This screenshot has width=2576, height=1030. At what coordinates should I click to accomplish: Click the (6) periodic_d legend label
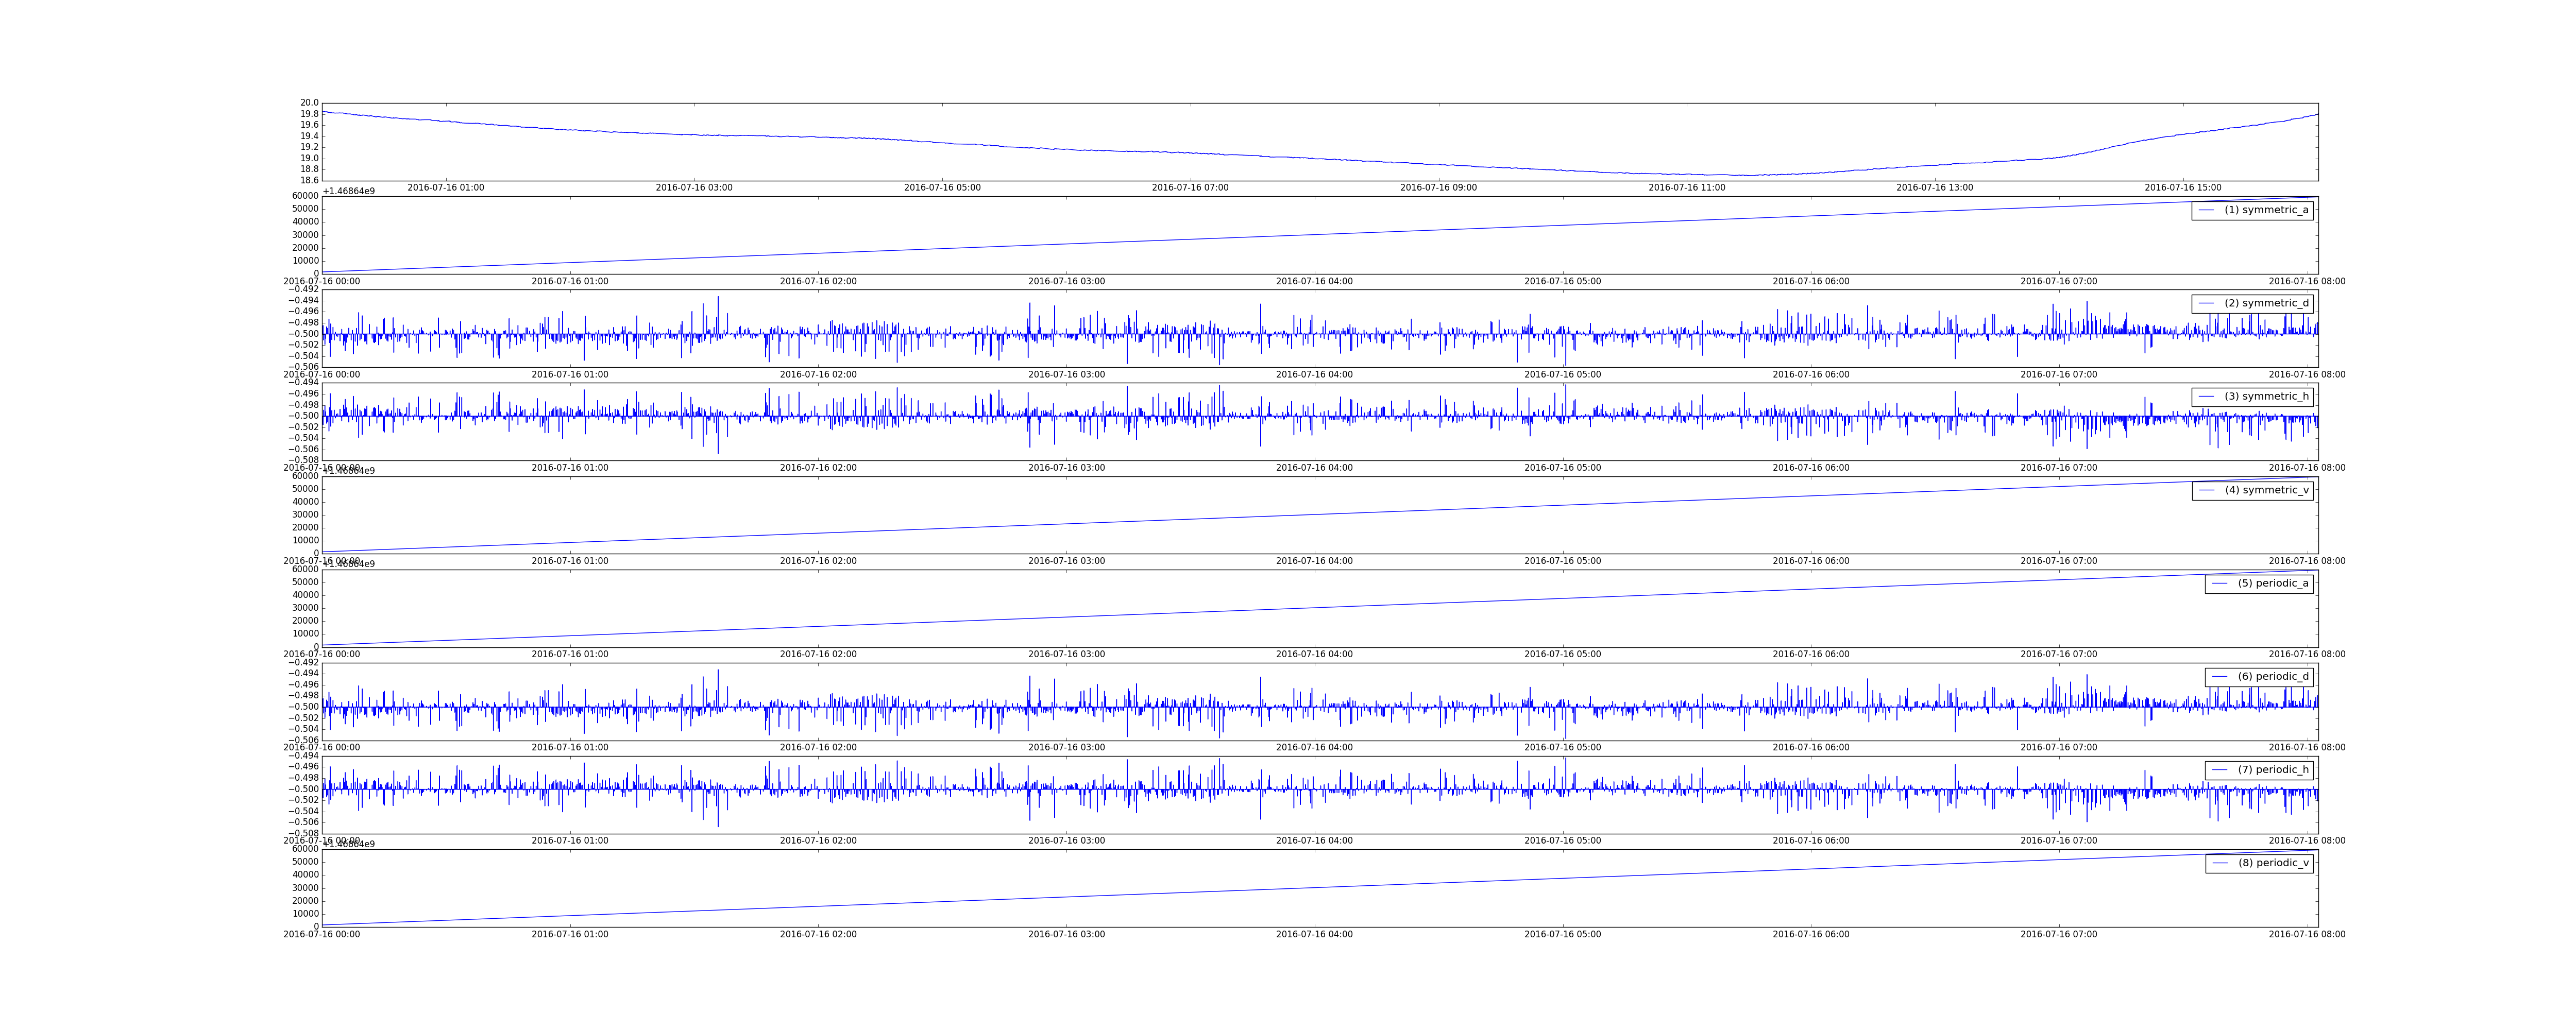[2273, 677]
